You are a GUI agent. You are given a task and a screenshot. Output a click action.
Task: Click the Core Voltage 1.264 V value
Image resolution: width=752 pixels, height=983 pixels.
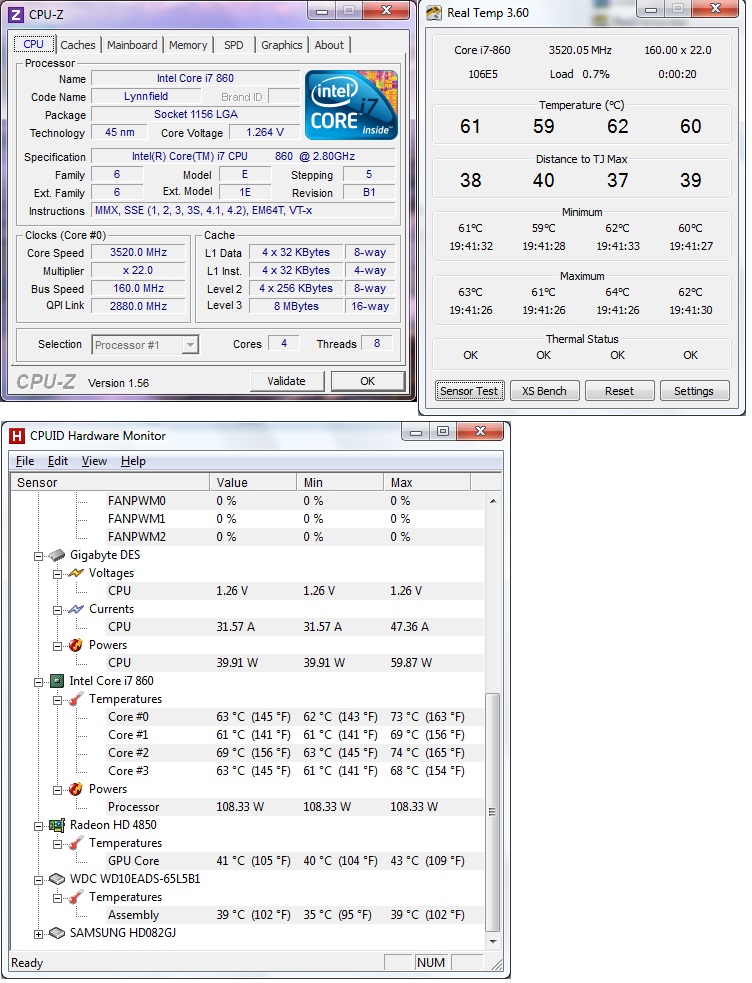[x=264, y=132]
